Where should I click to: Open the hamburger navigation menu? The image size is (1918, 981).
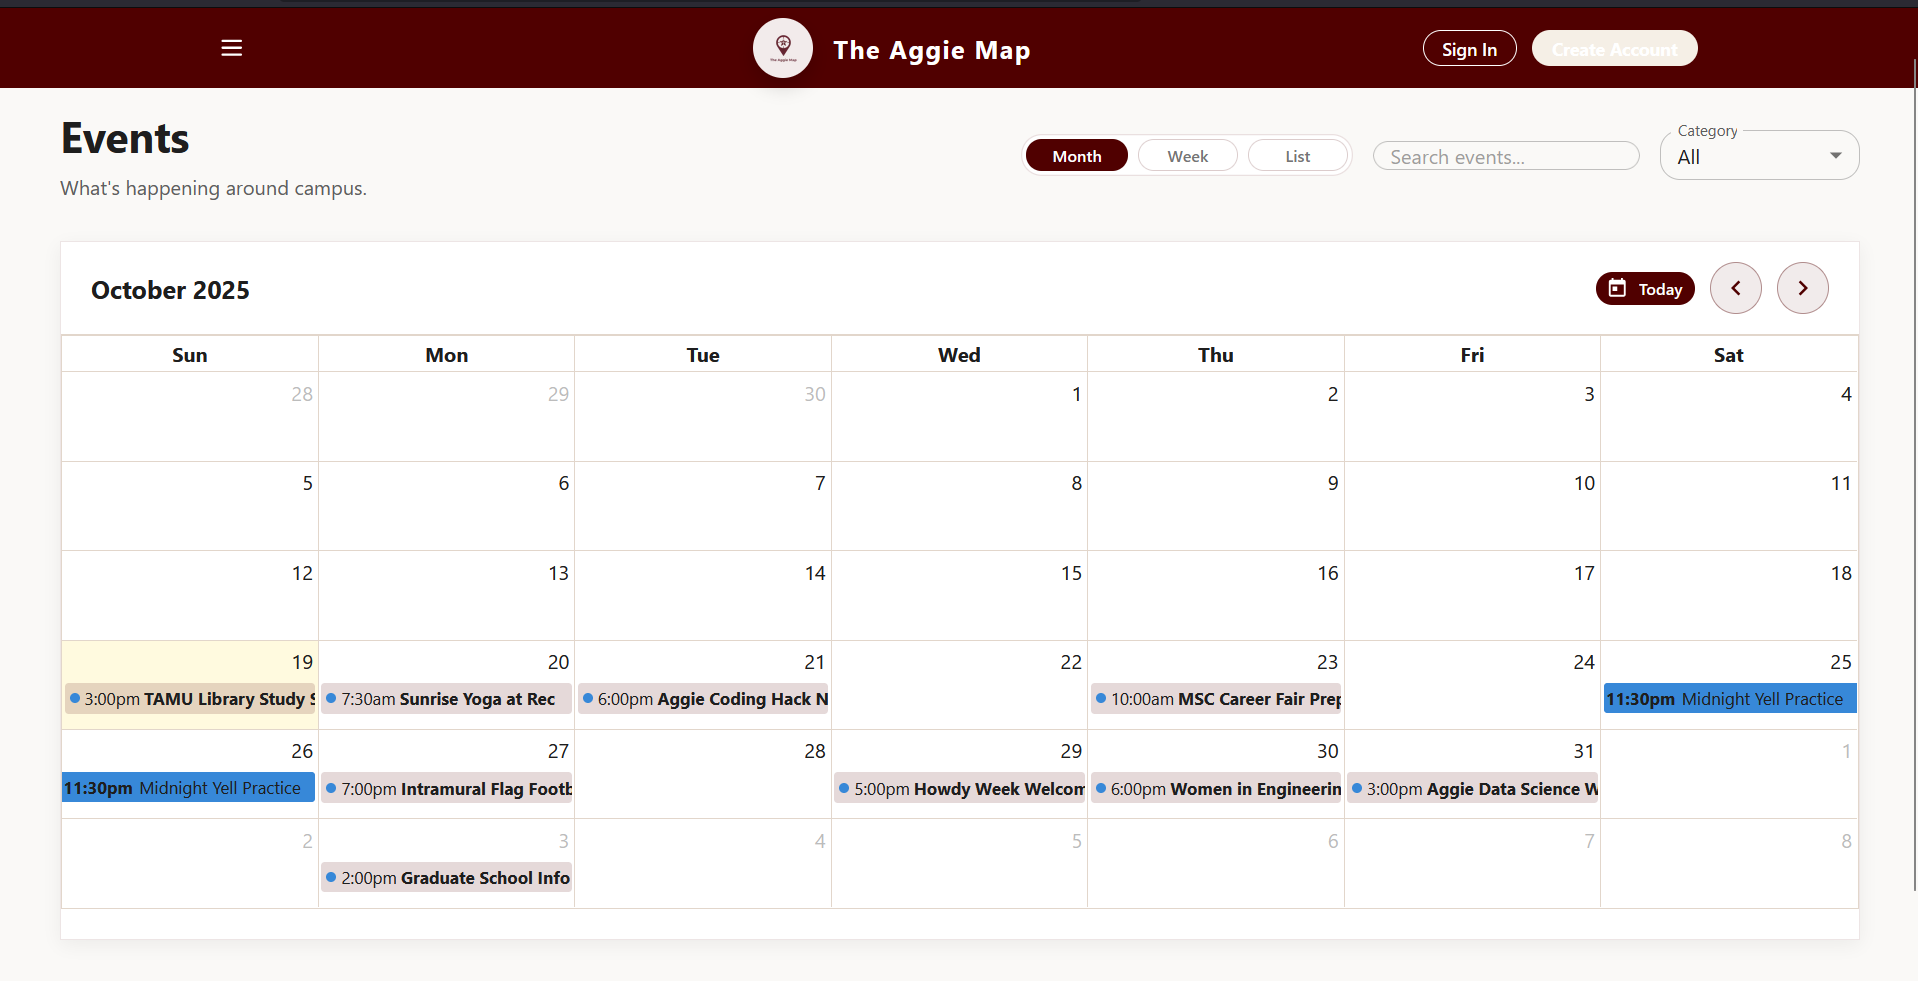[231, 48]
